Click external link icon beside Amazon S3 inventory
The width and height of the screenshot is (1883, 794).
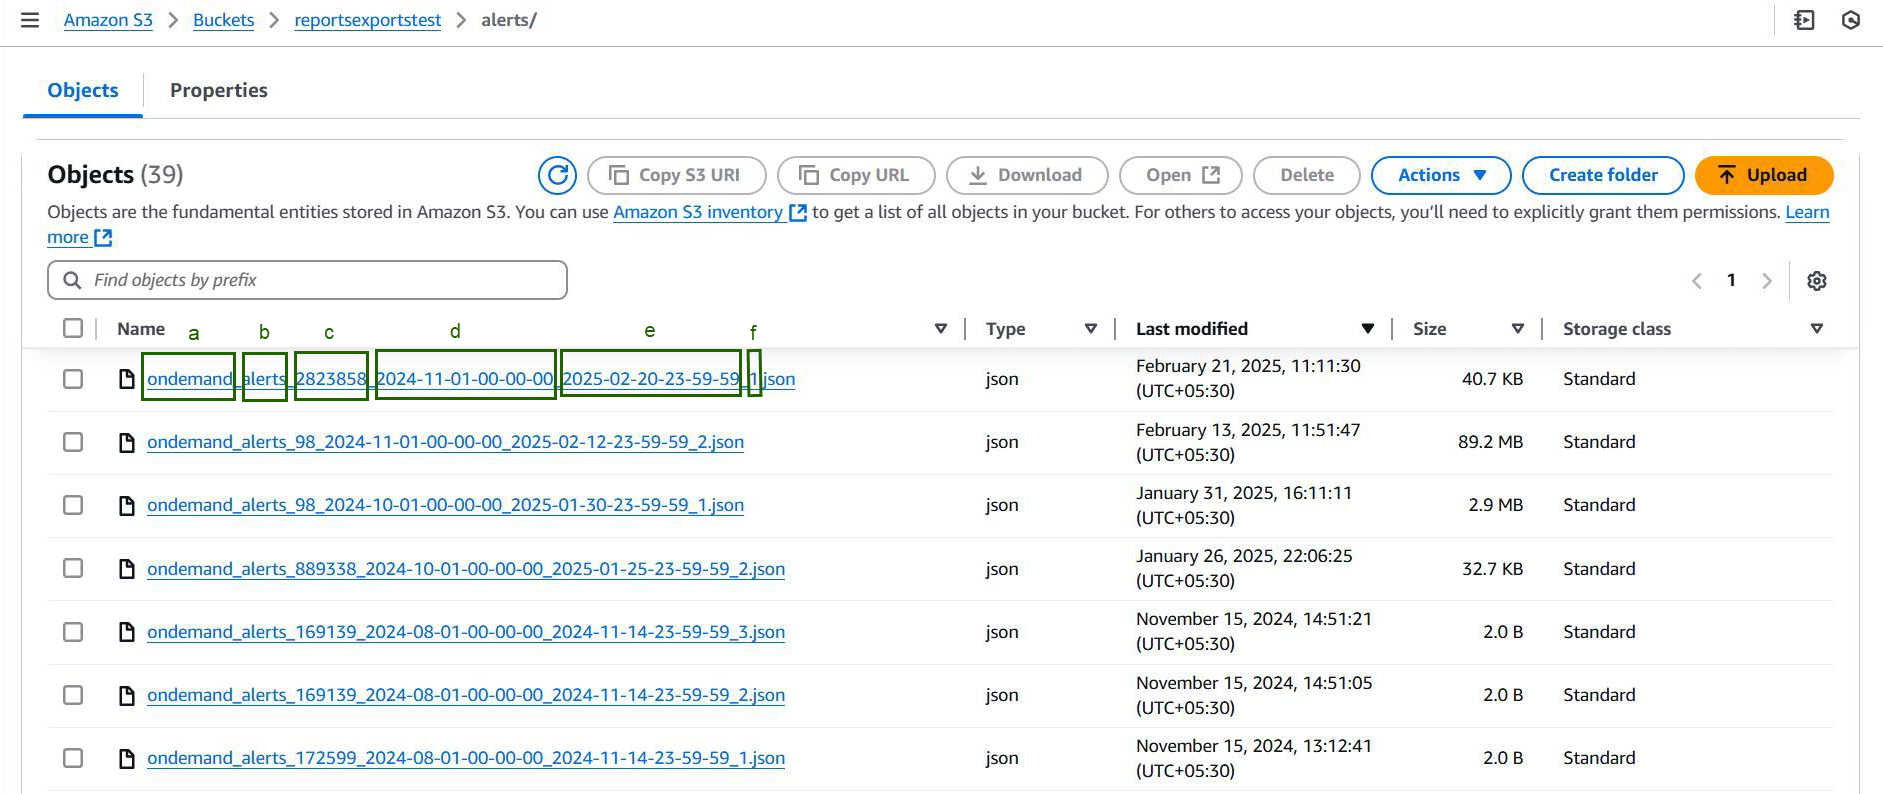point(798,212)
